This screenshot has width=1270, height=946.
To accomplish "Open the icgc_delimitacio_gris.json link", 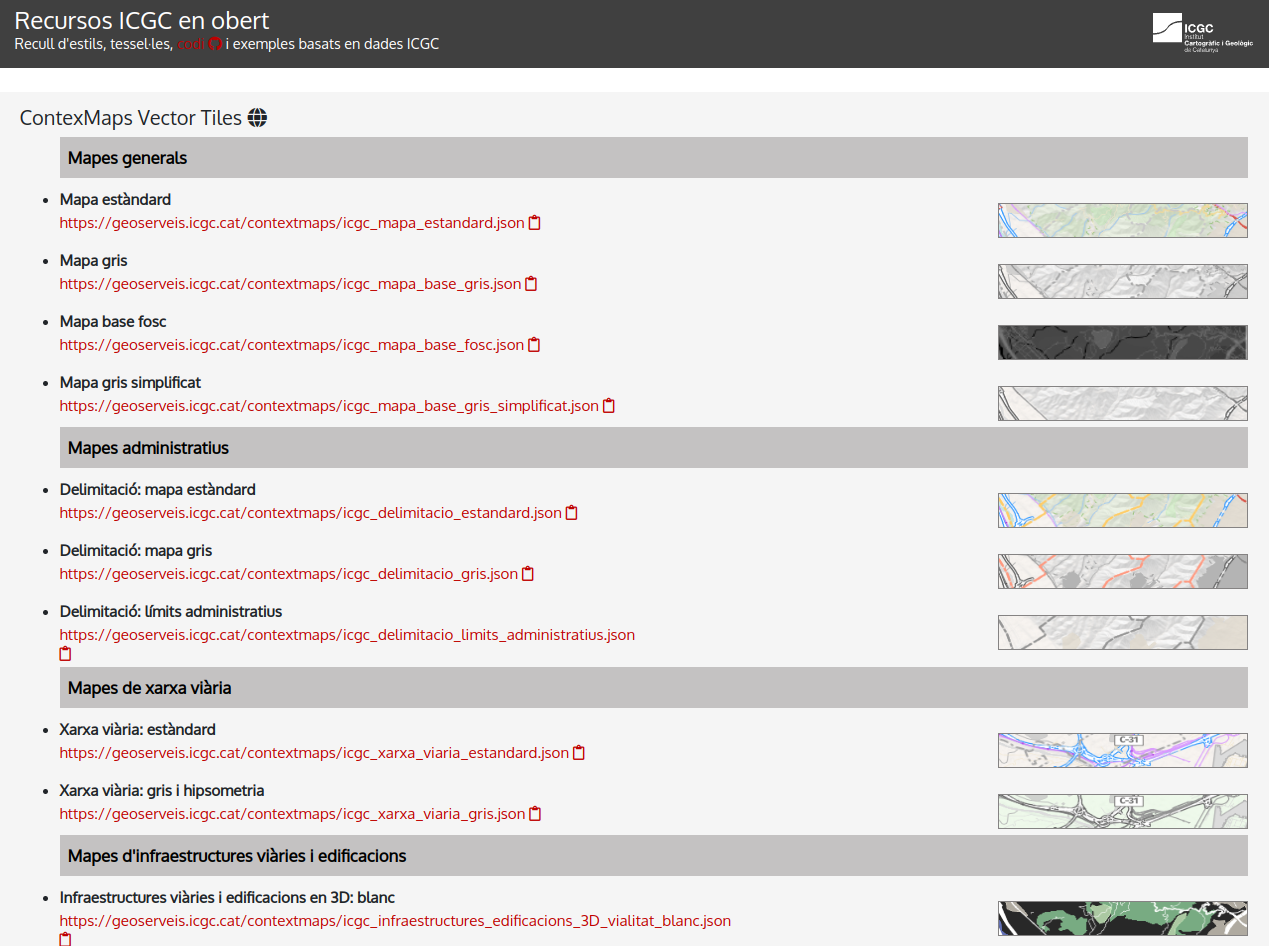I will pos(289,574).
